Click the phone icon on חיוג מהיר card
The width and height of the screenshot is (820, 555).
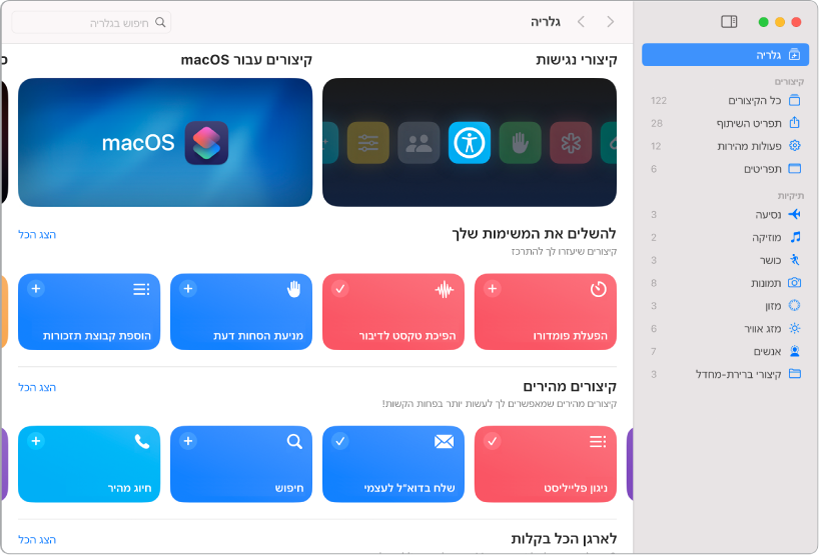[x=142, y=441]
